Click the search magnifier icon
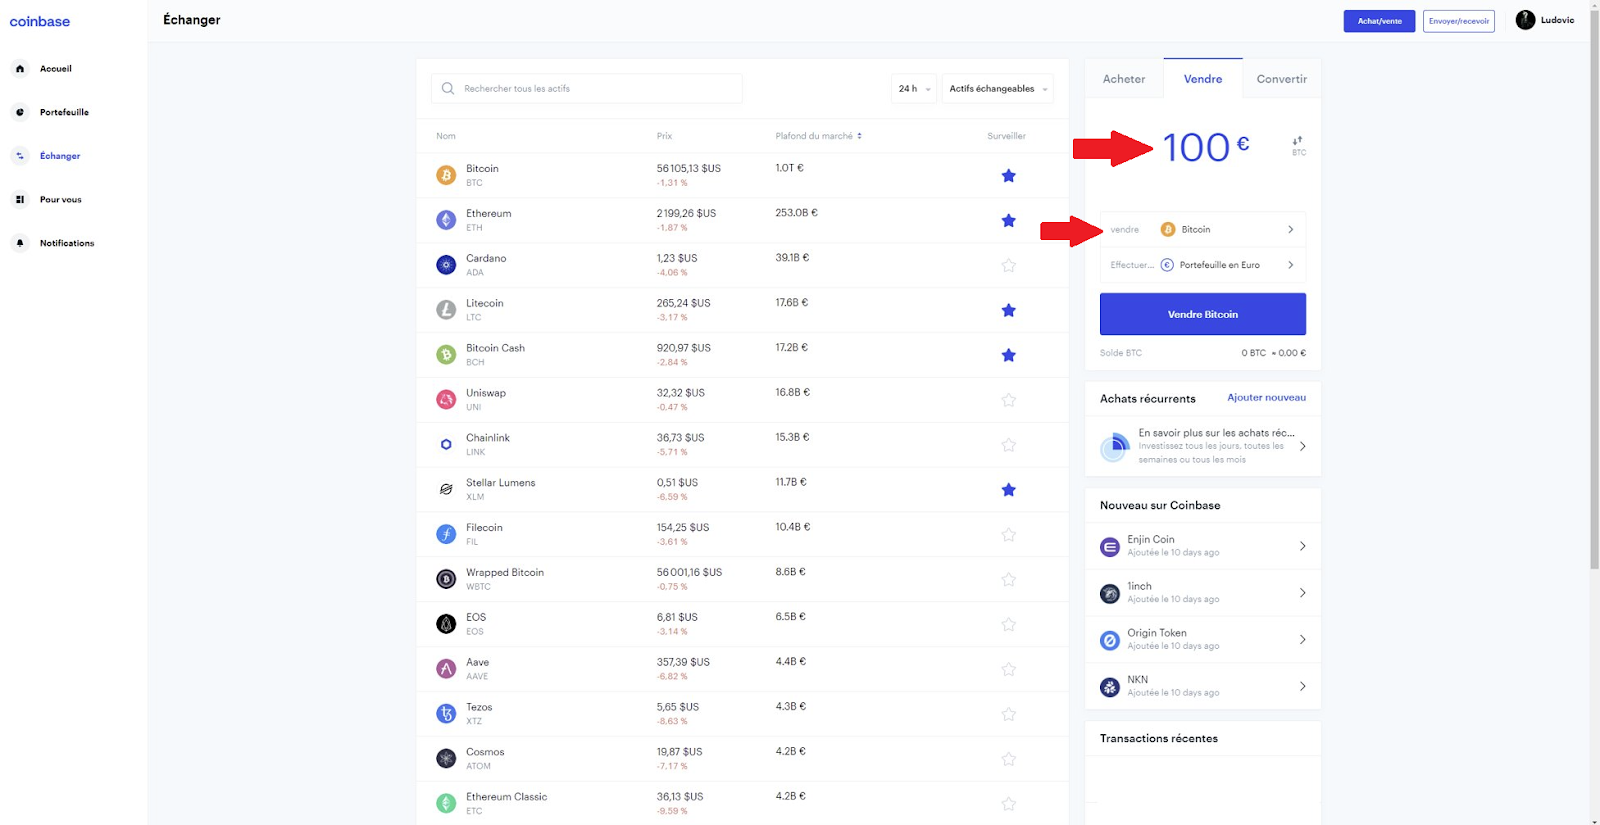 coord(448,88)
